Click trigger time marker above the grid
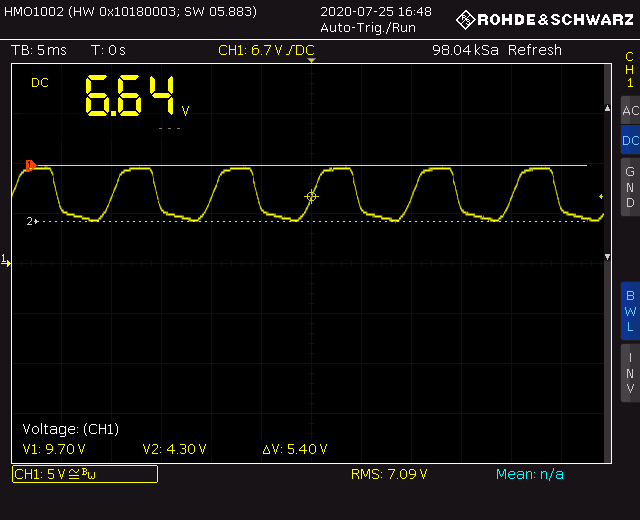The height and width of the screenshot is (520, 640). pos(311,60)
